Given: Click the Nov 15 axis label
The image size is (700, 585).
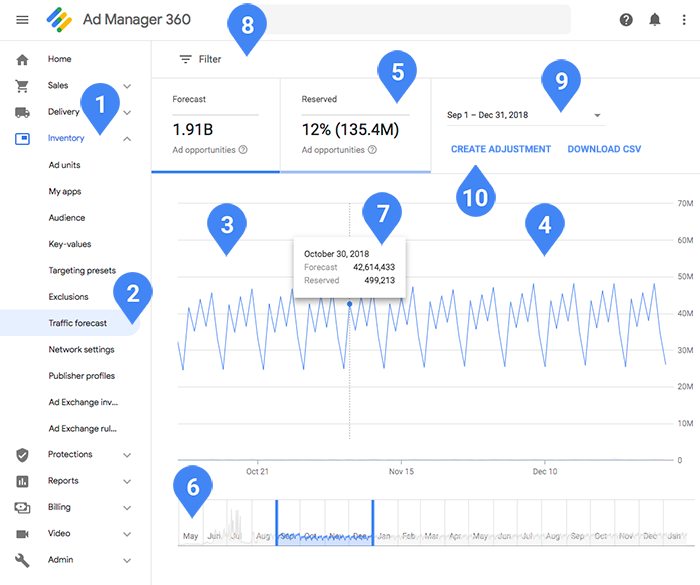Looking at the screenshot, I should coord(401,472).
